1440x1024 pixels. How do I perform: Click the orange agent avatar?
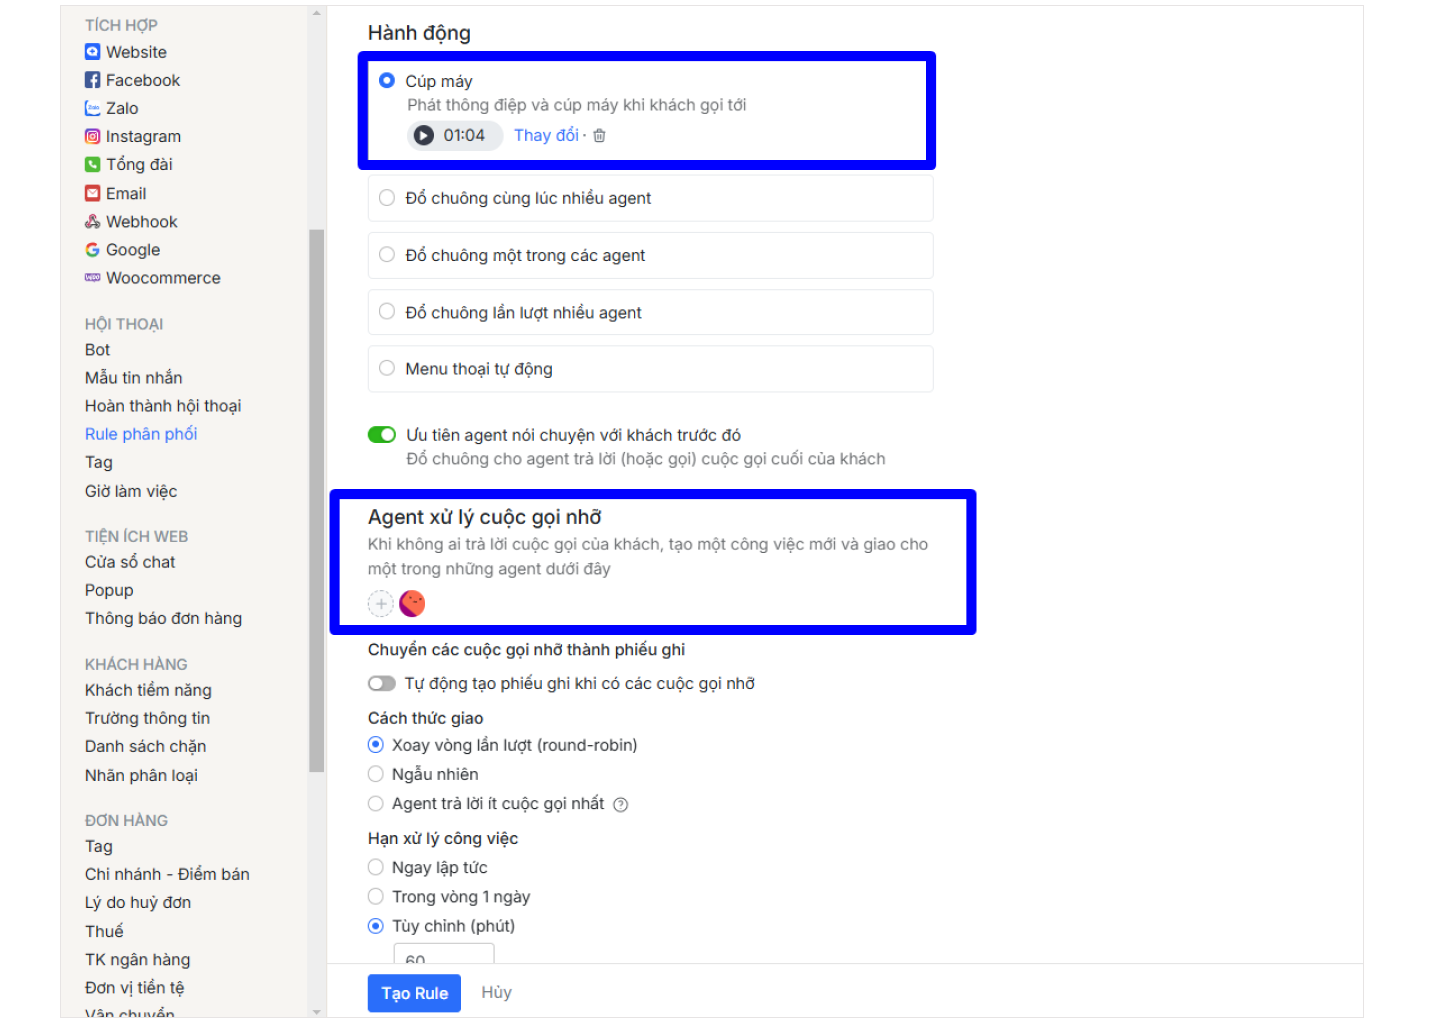pyautogui.click(x=412, y=604)
